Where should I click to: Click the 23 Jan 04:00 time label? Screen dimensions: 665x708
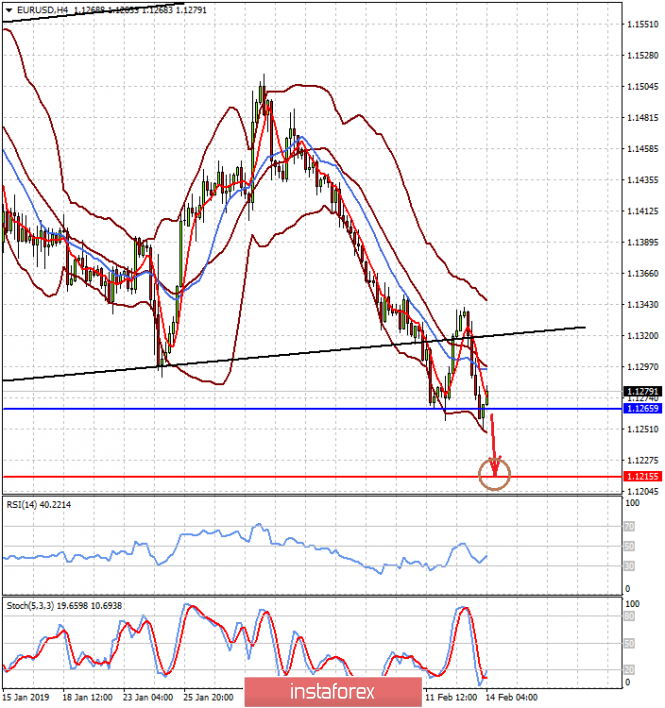[149, 696]
